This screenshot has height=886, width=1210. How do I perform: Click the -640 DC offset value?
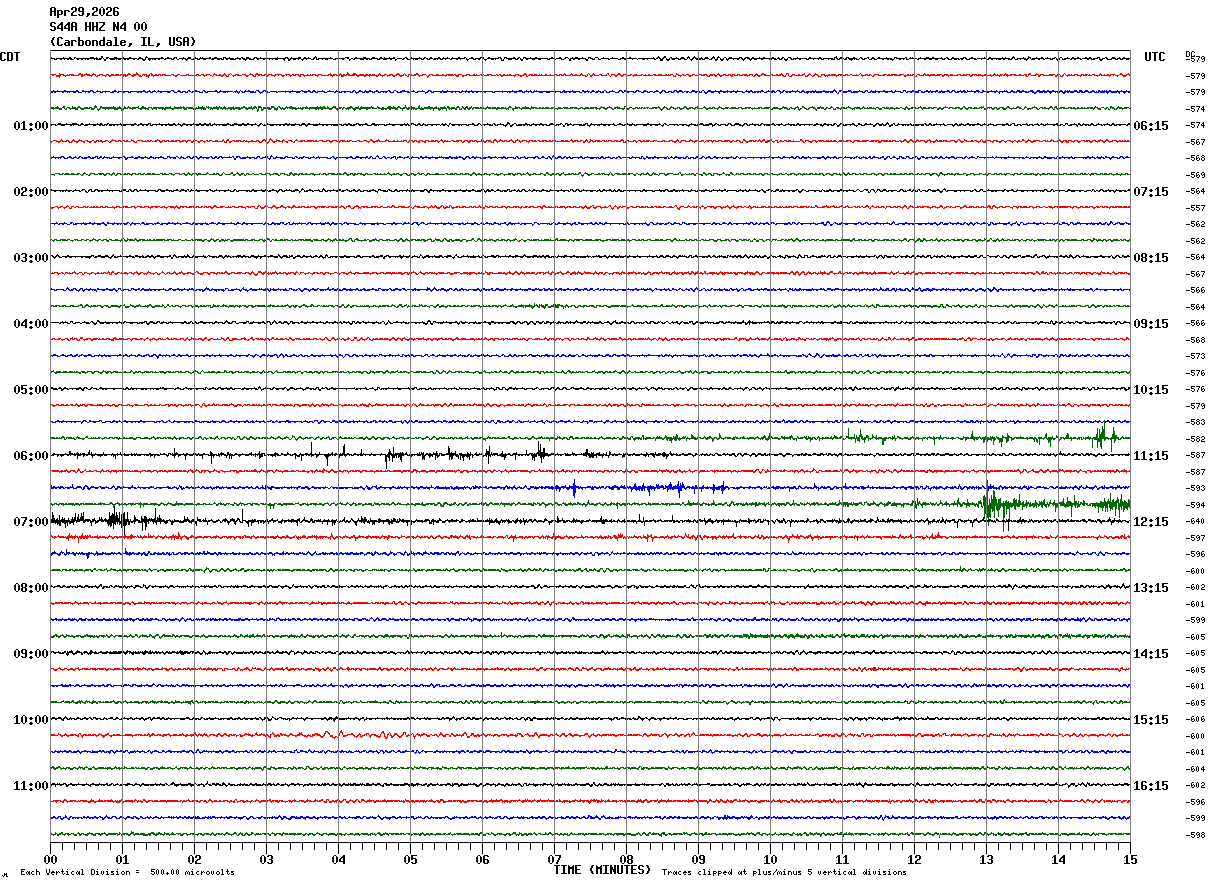1195,521
